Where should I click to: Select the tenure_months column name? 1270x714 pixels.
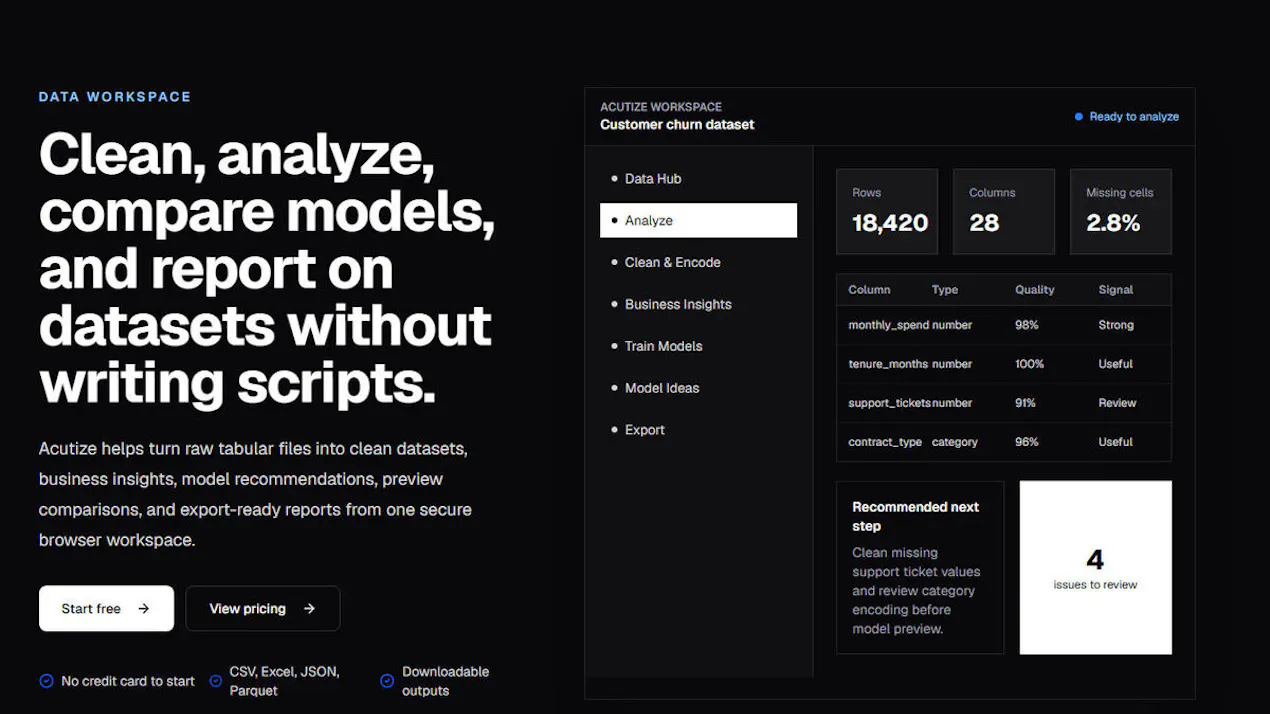pos(888,364)
